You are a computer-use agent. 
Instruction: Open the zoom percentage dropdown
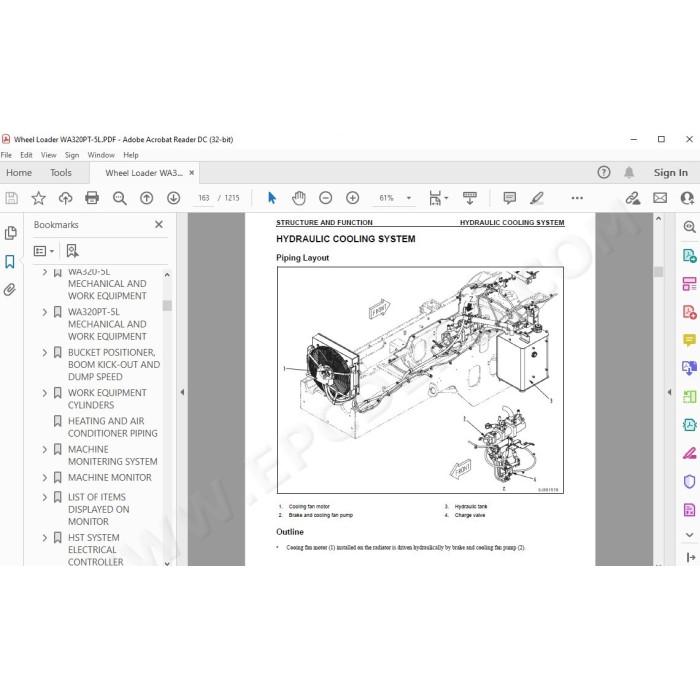pyautogui.click(x=408, y=198)
